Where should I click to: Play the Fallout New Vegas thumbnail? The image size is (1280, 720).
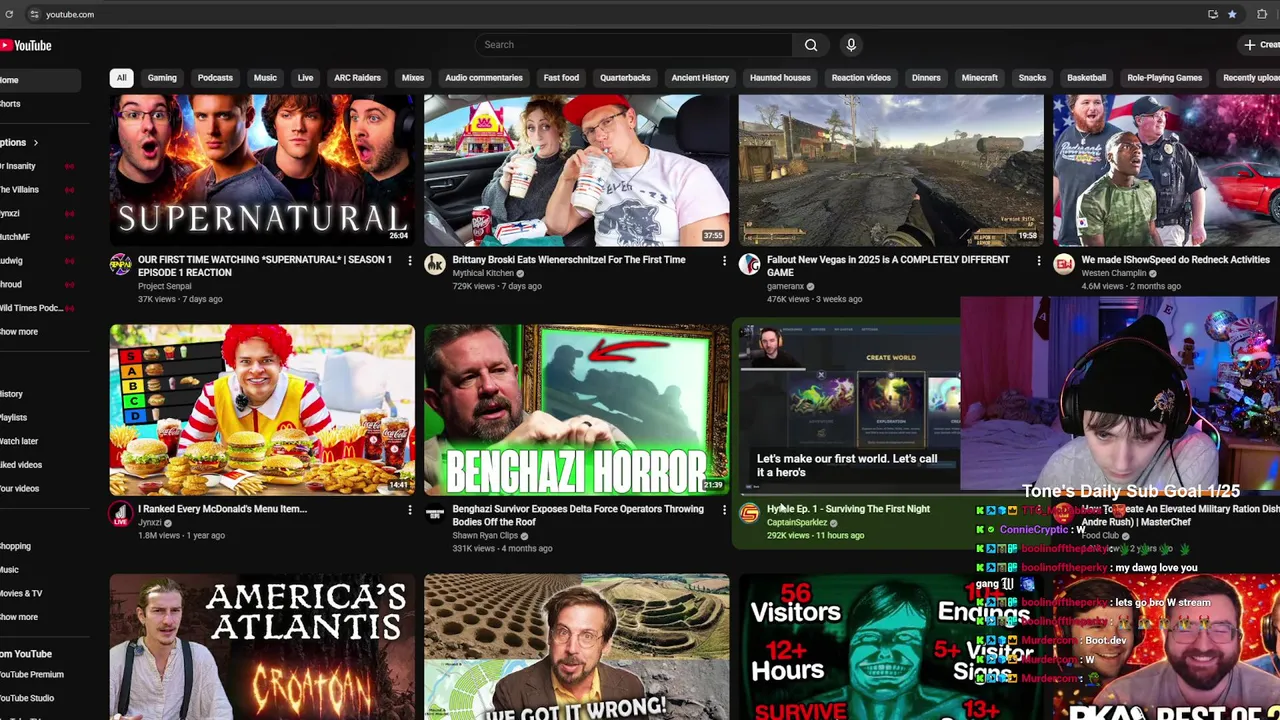891,170
